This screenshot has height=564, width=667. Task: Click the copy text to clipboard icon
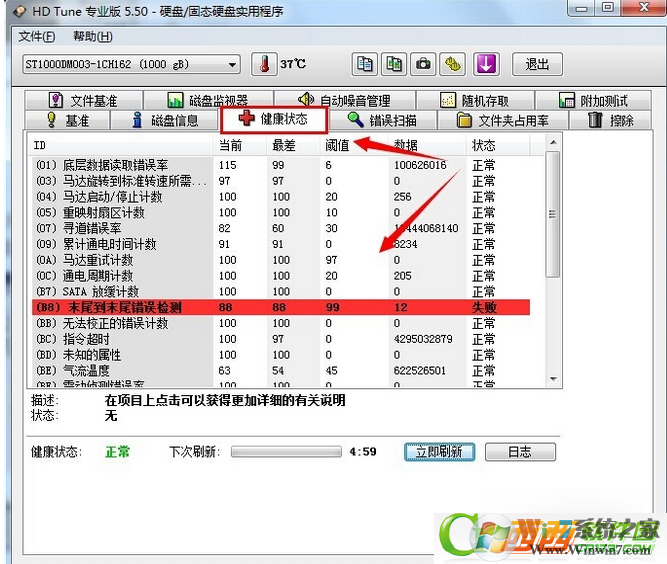[365, 64]
